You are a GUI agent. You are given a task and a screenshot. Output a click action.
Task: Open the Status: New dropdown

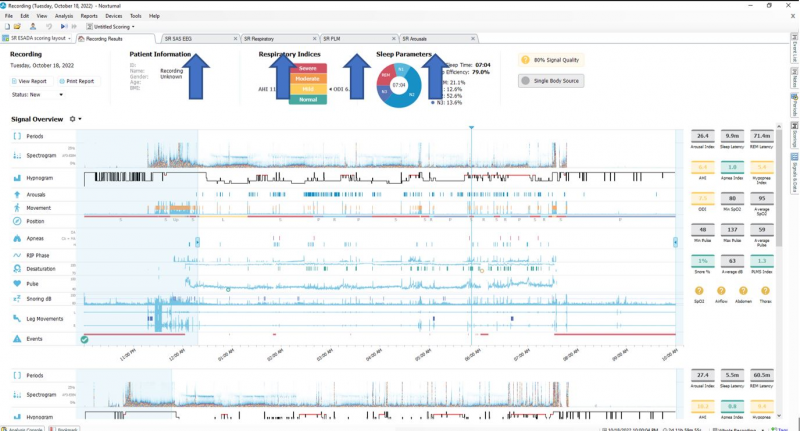pyautogui.click(x=37, y=95)
